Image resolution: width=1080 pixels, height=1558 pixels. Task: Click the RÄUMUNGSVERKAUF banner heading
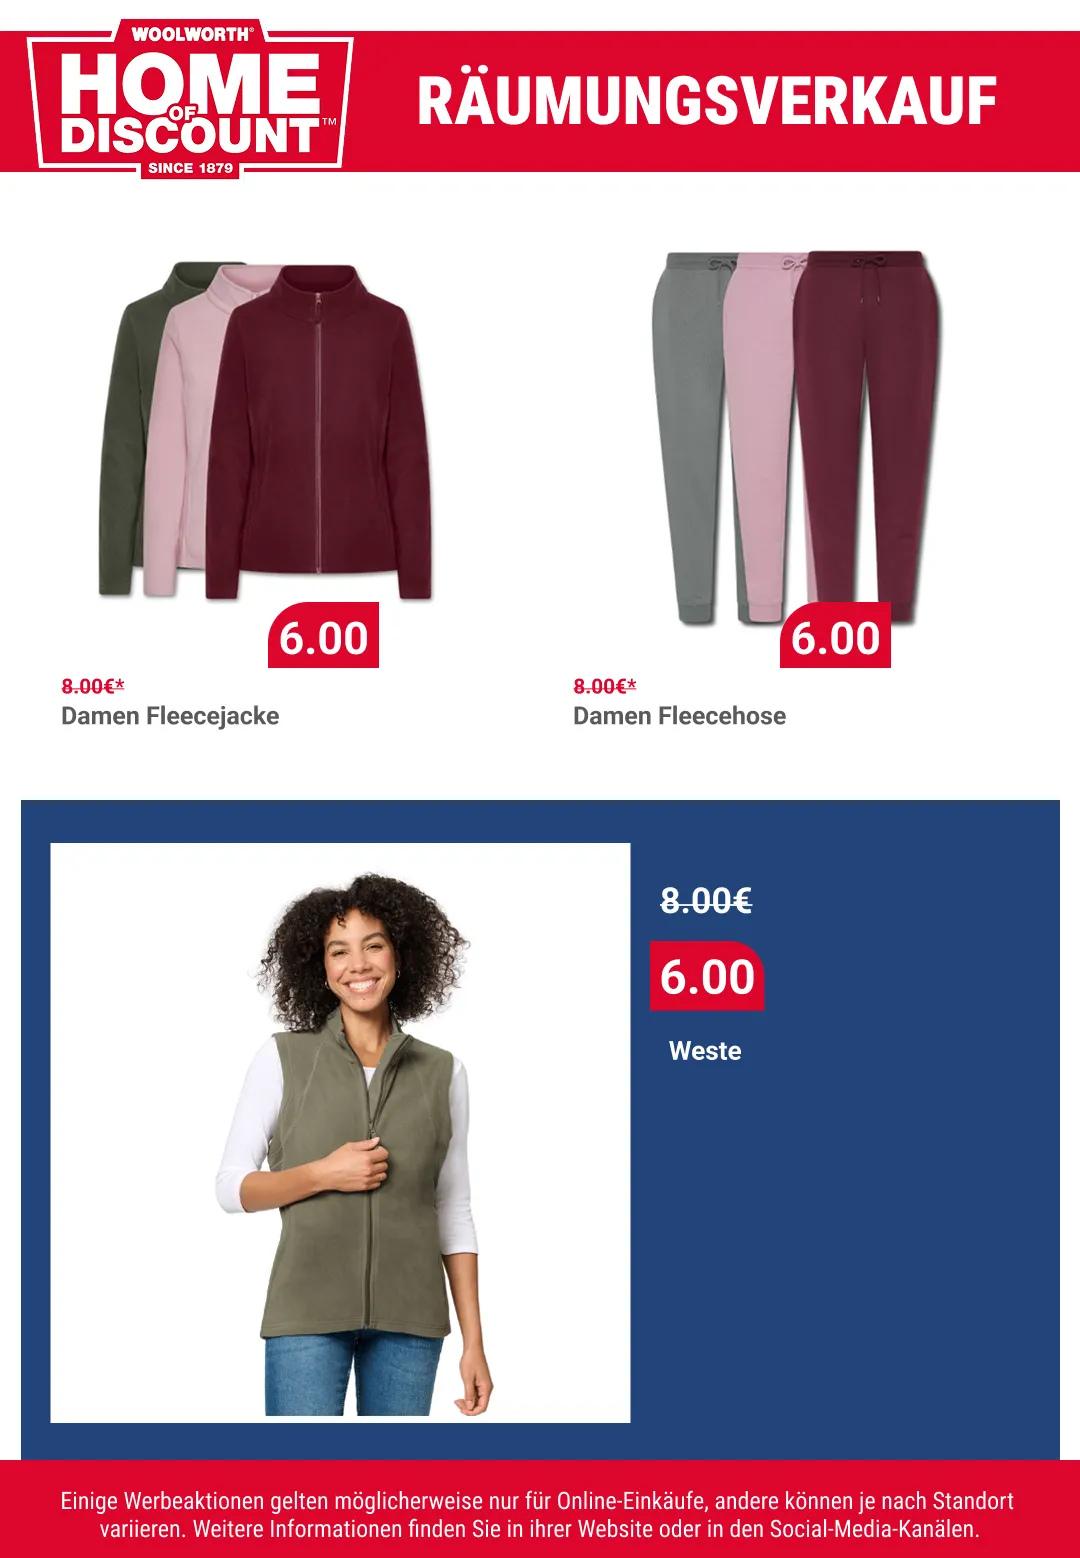click(x=707, y=102)
